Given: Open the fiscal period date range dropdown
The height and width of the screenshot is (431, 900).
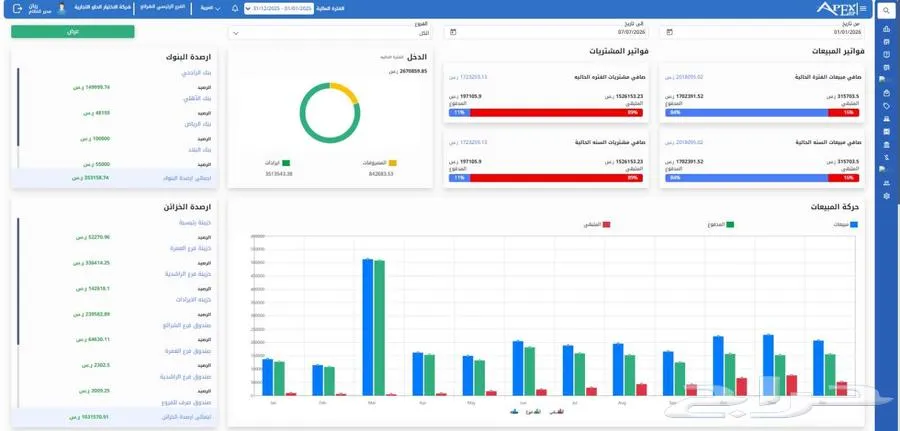Looking at the screenshot, I should click(x=279, y=9).
